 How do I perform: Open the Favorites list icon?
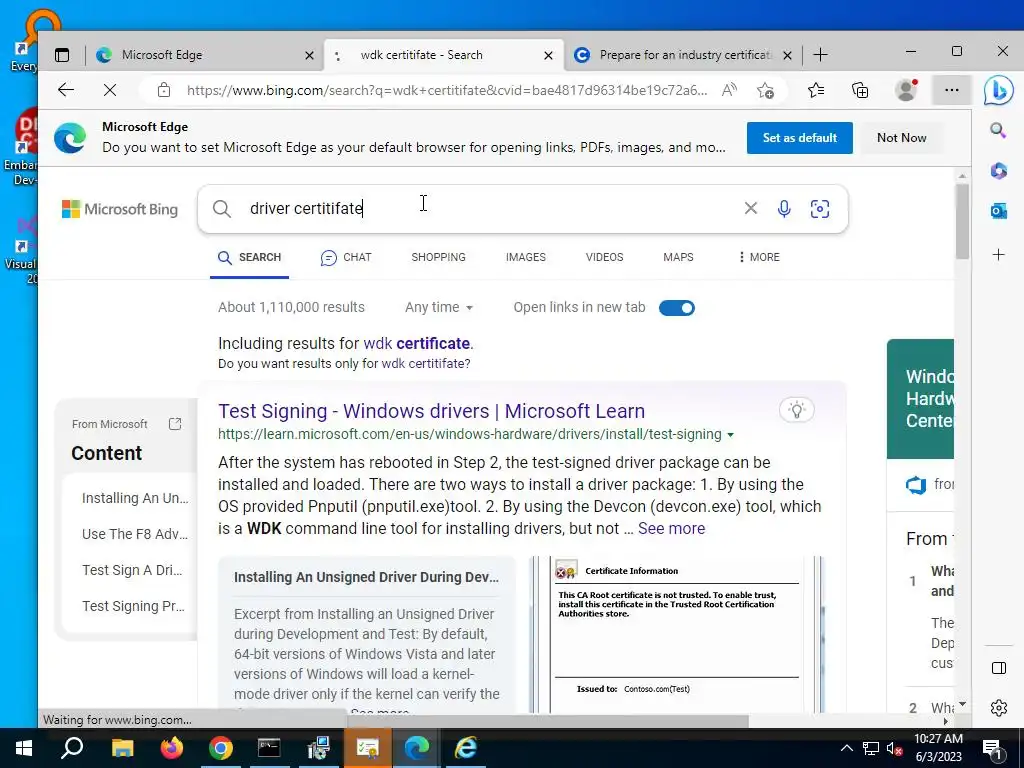tap(816, 90)
